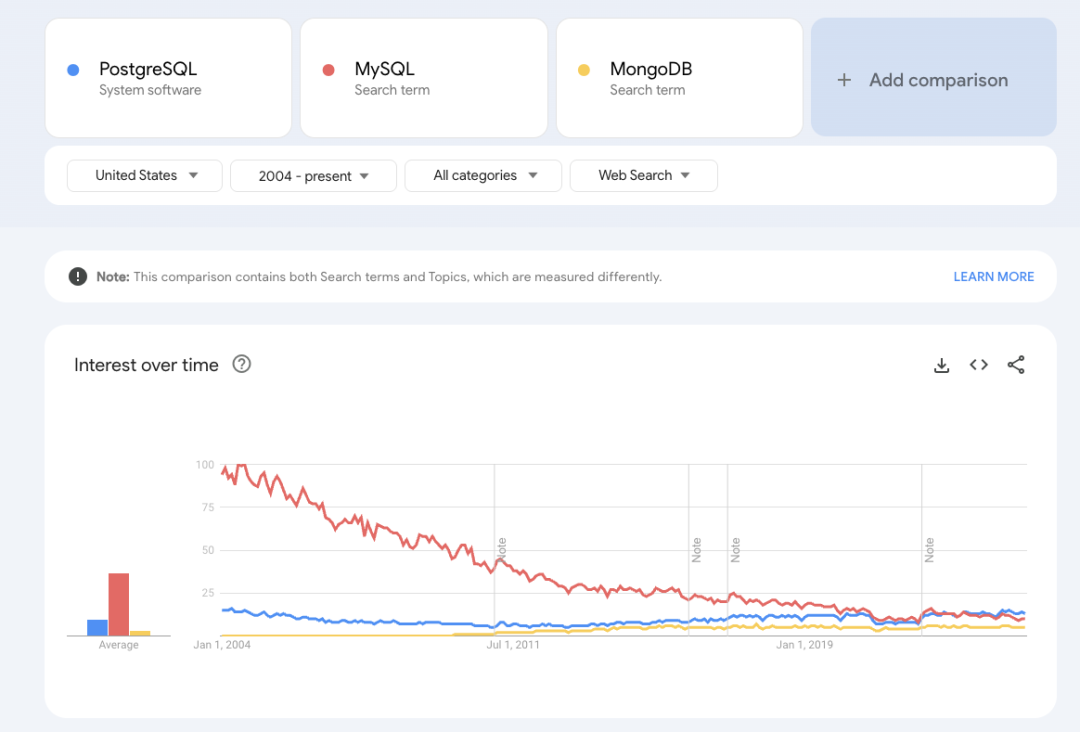Click the red MySQL average bar
The height and width of the screenshot is (732, 1080).
pyautogui.click(x=119, y=604)
